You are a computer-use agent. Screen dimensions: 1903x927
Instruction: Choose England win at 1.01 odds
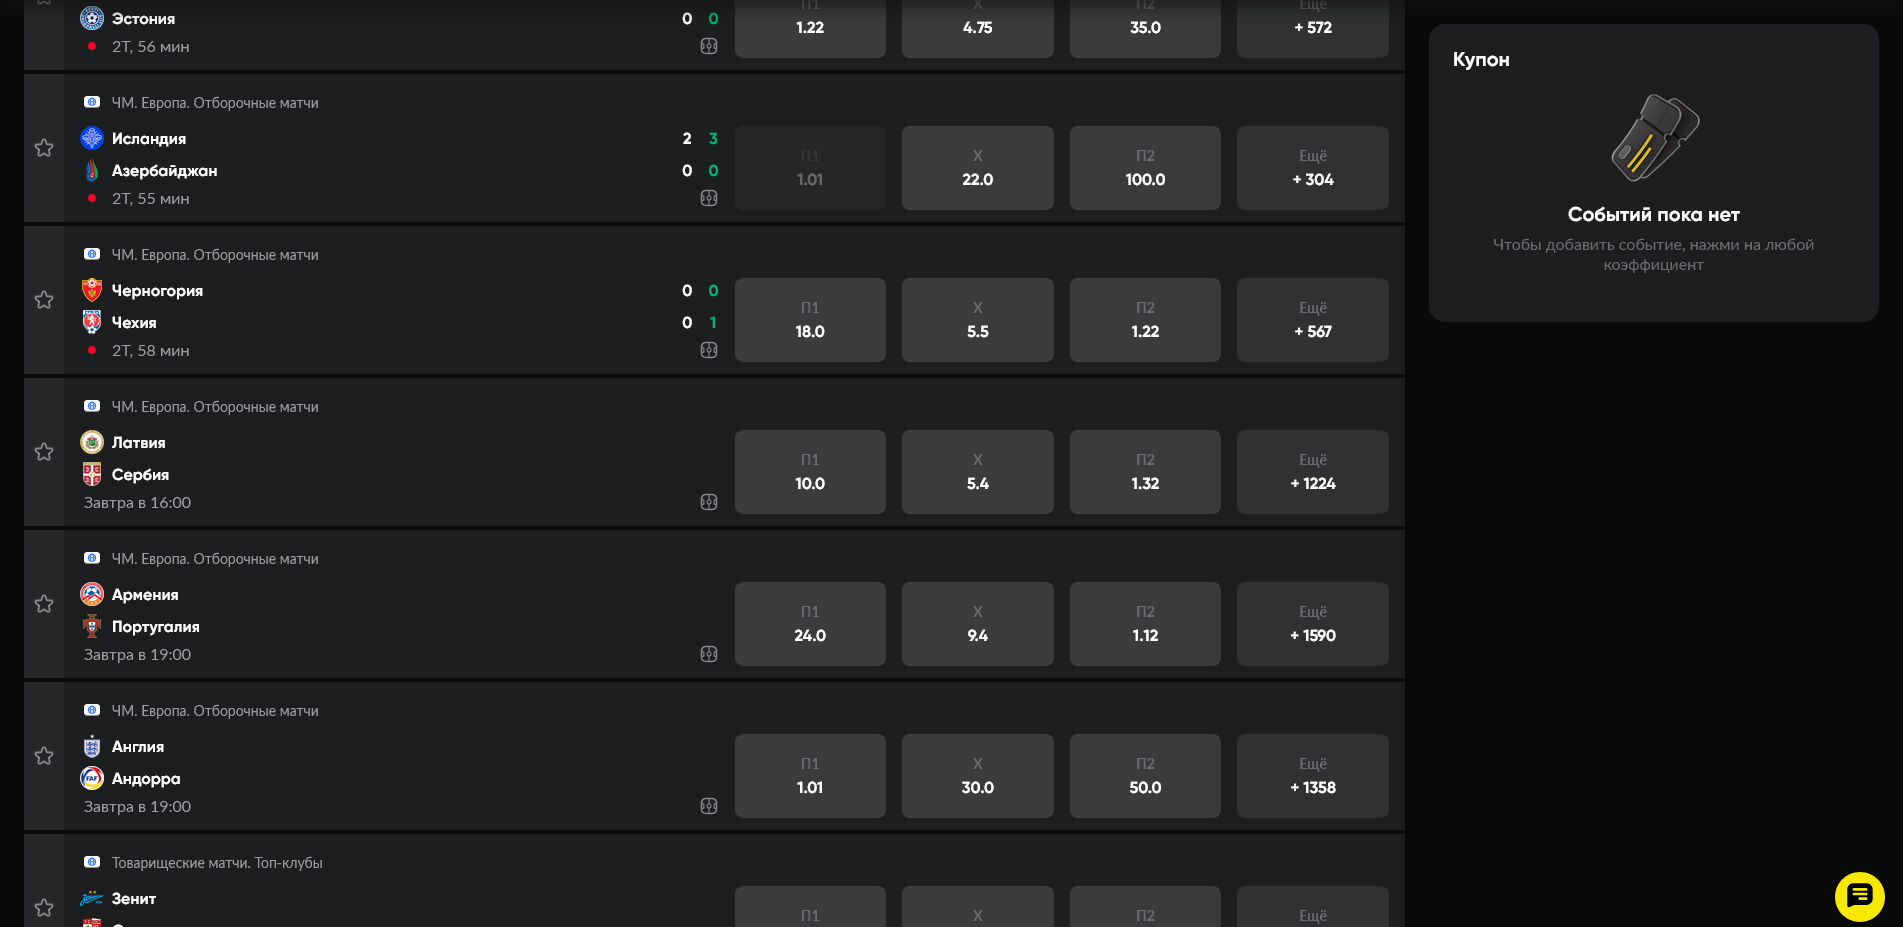[810, 776]
